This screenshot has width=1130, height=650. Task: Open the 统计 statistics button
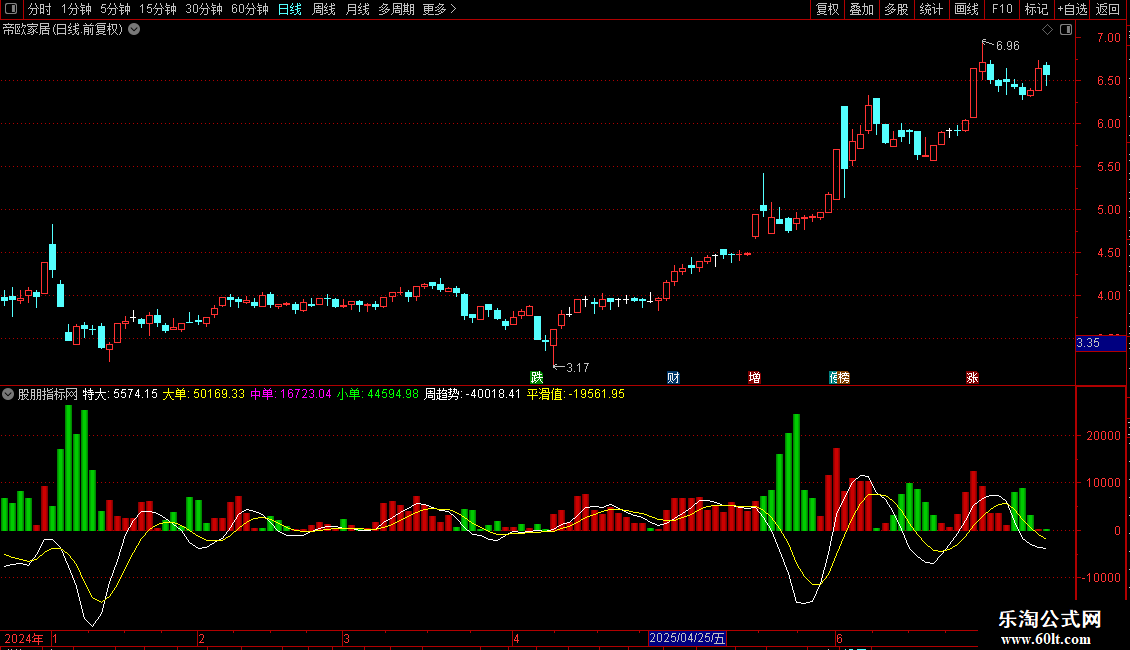point(931,9)
